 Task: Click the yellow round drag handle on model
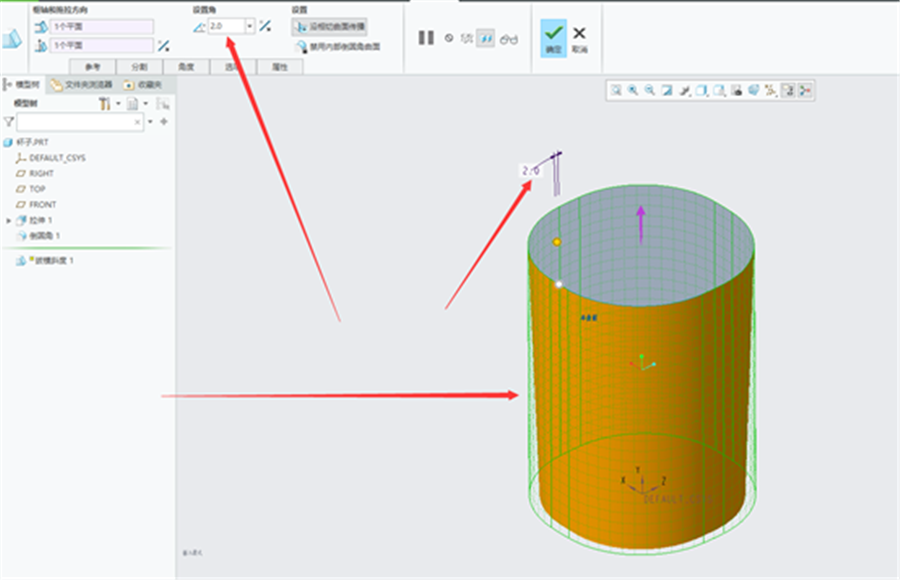[x=557, y=242]
